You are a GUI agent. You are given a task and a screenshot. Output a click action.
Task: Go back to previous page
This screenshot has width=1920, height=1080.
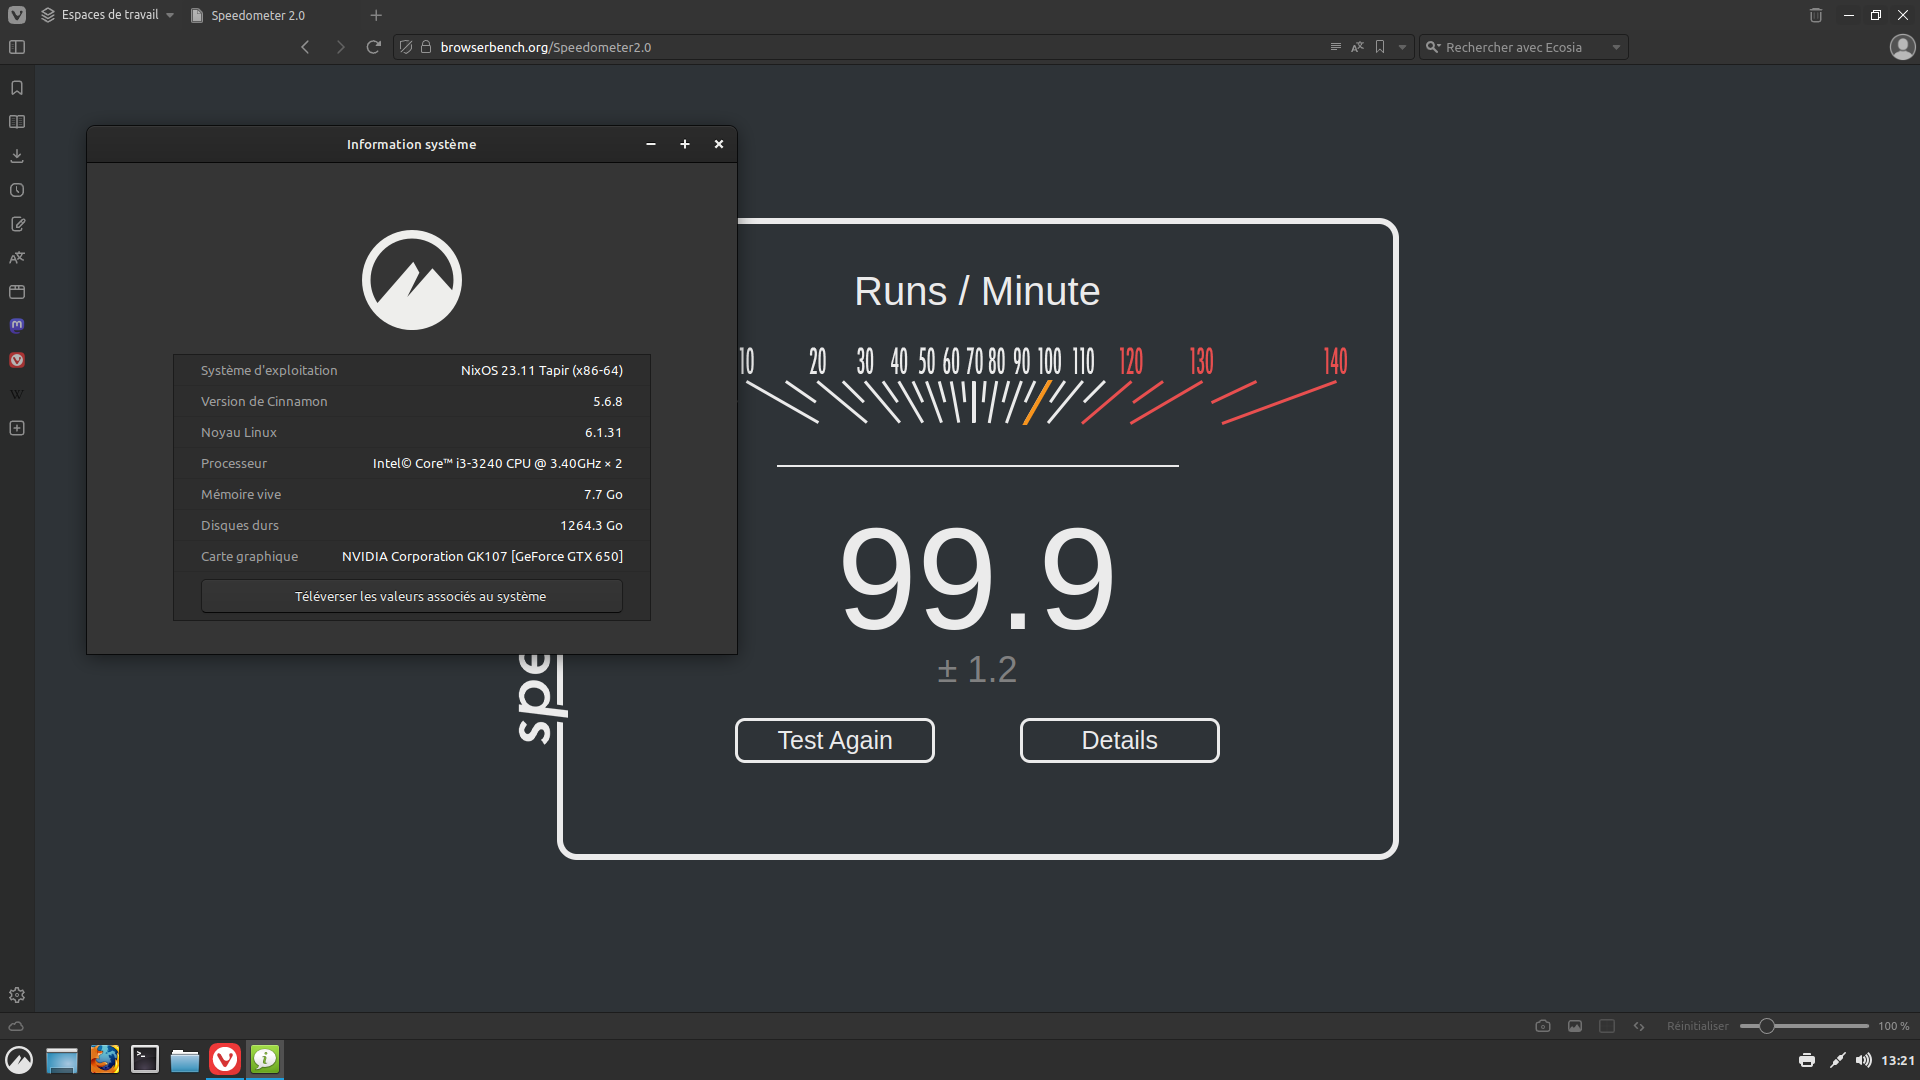(x=305, y=47)
